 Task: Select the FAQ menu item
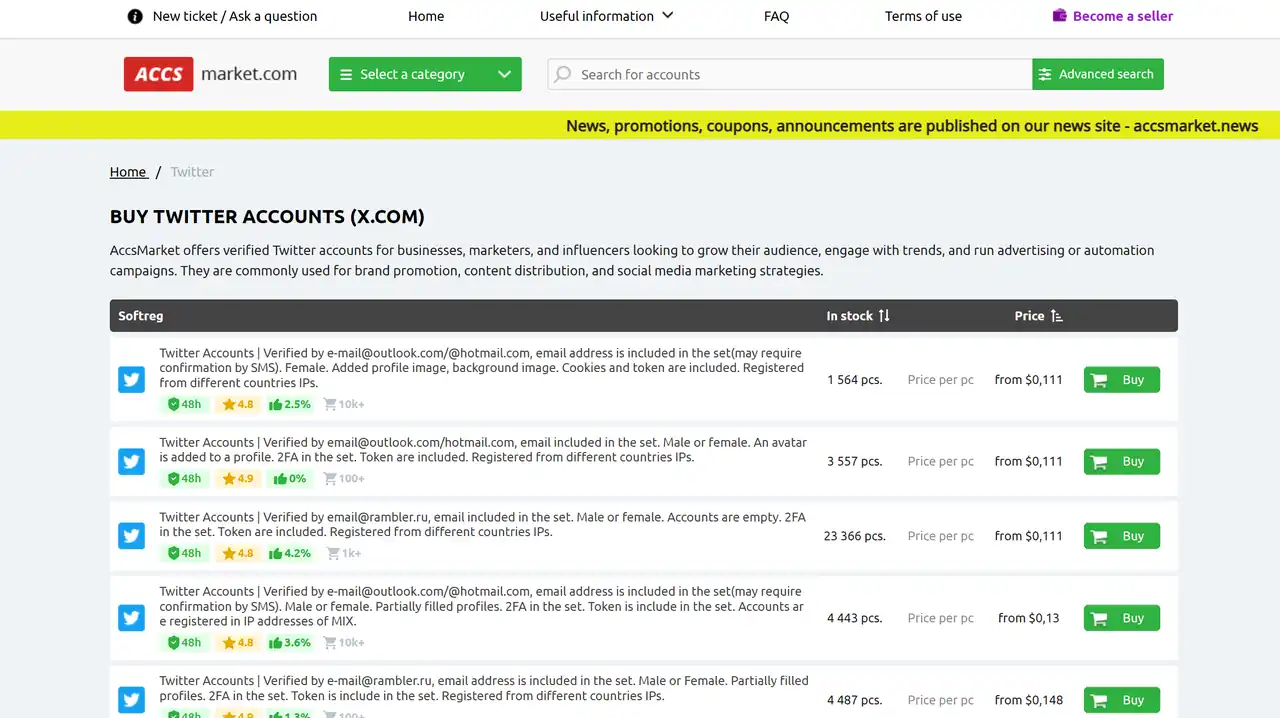point(776,16)
